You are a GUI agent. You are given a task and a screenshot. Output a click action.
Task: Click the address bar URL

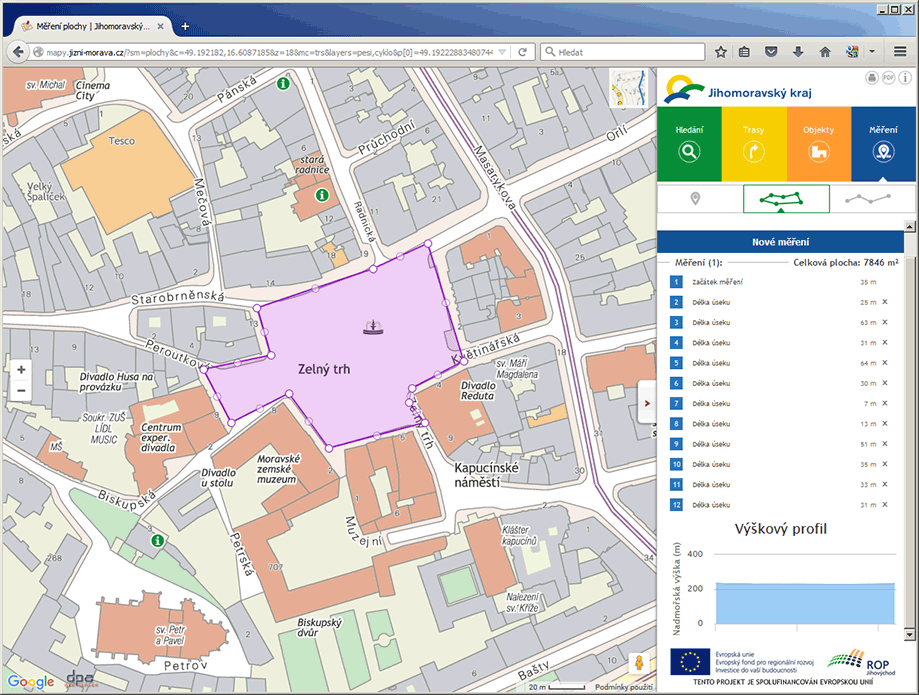click(270, 52)
